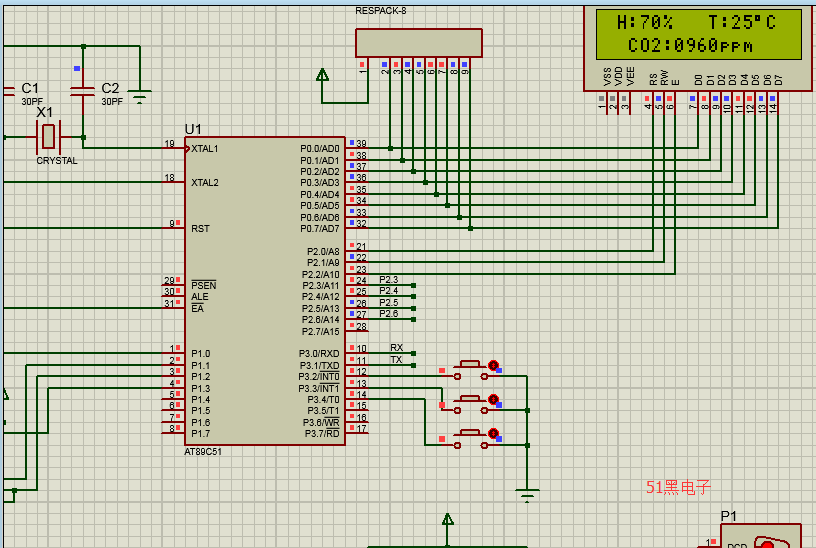Click the P1.0 pin label
This screenshot has height=548, width=816.
pos(200,354)
